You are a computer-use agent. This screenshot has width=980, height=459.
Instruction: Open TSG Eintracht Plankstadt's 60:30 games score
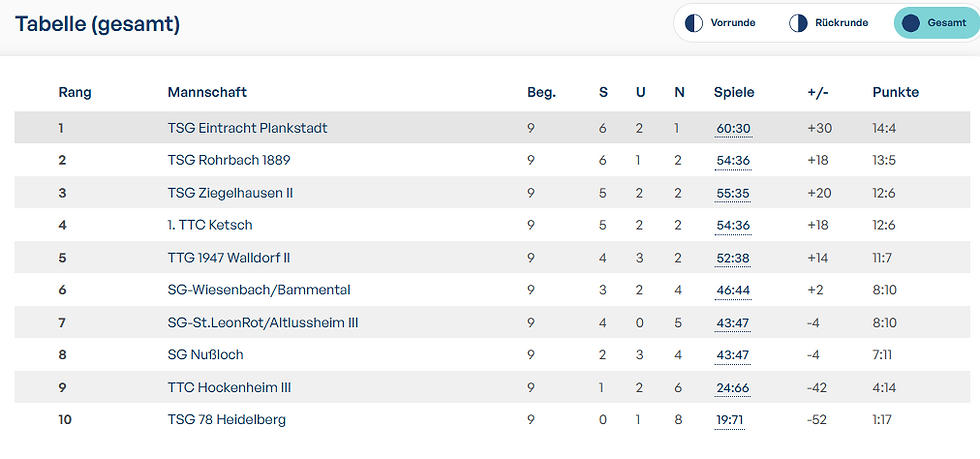(x=733, y=129)
